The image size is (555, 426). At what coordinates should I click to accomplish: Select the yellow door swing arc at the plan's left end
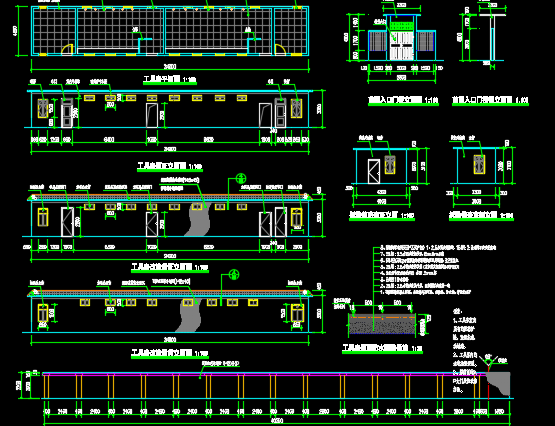(67, 50)
